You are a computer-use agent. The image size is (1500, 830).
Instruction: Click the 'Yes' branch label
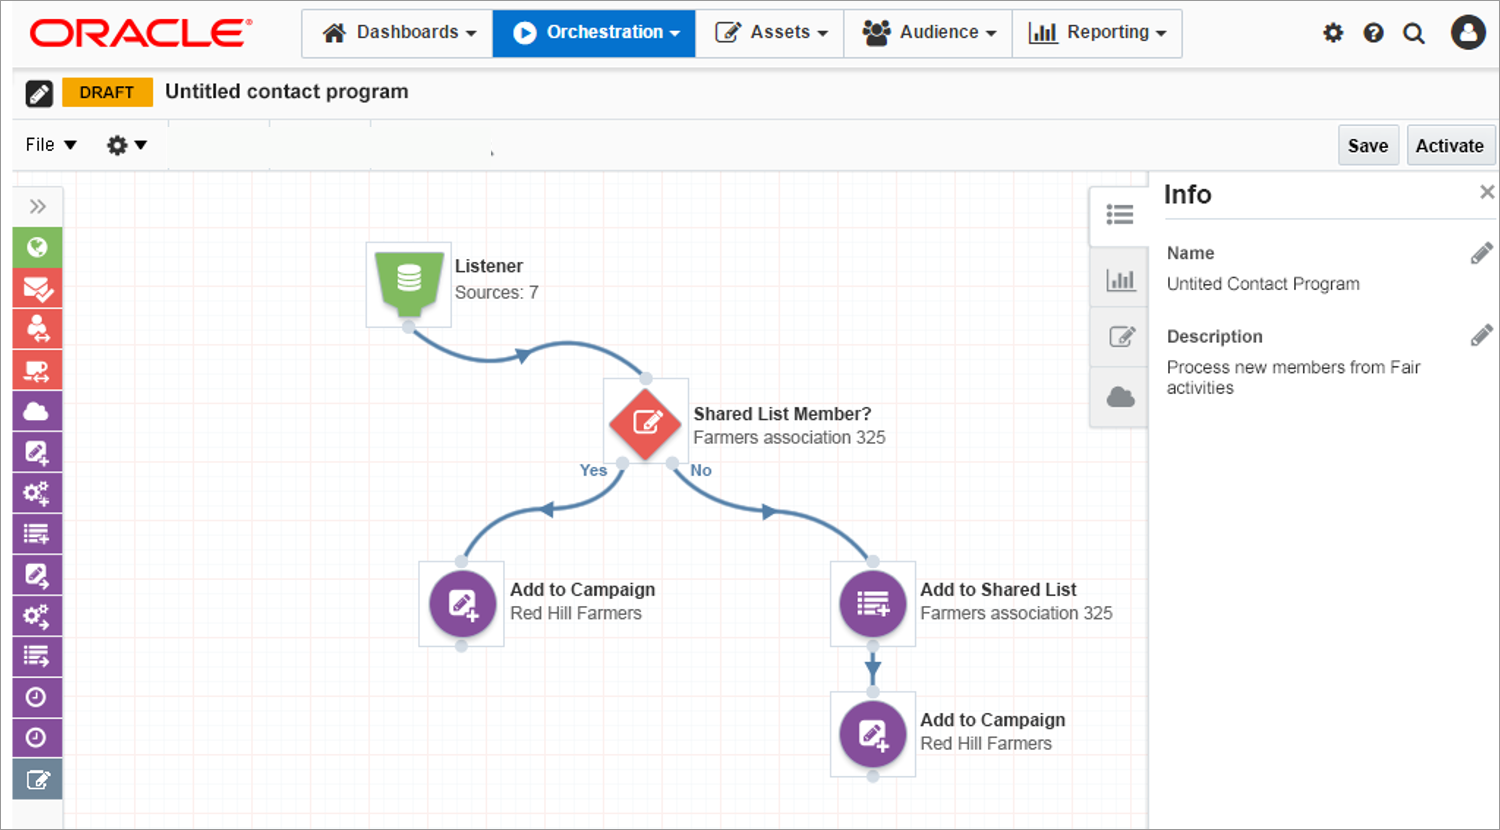pyautogui.click(x=593, y=470)
